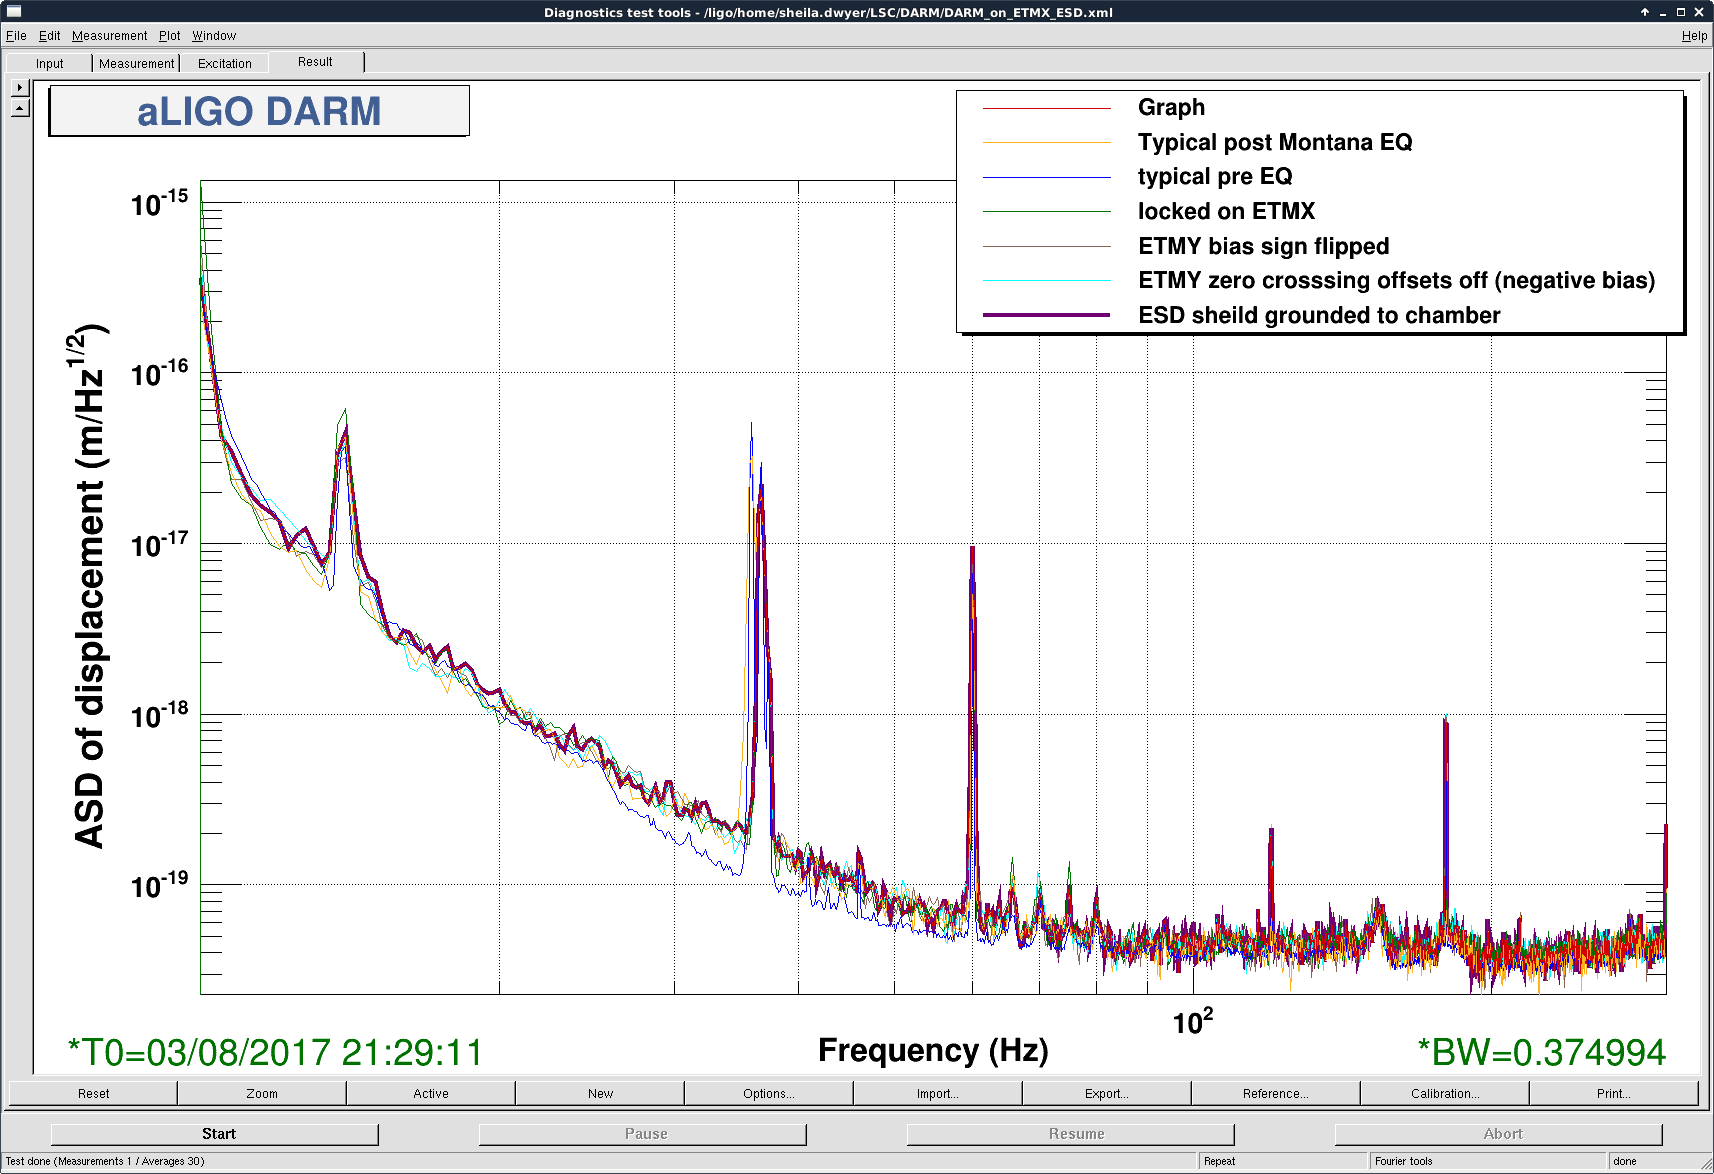Click the Zoom button
Image resolution: width=1714 pixels, height=1174 pixels.
tap(262, 1093)
